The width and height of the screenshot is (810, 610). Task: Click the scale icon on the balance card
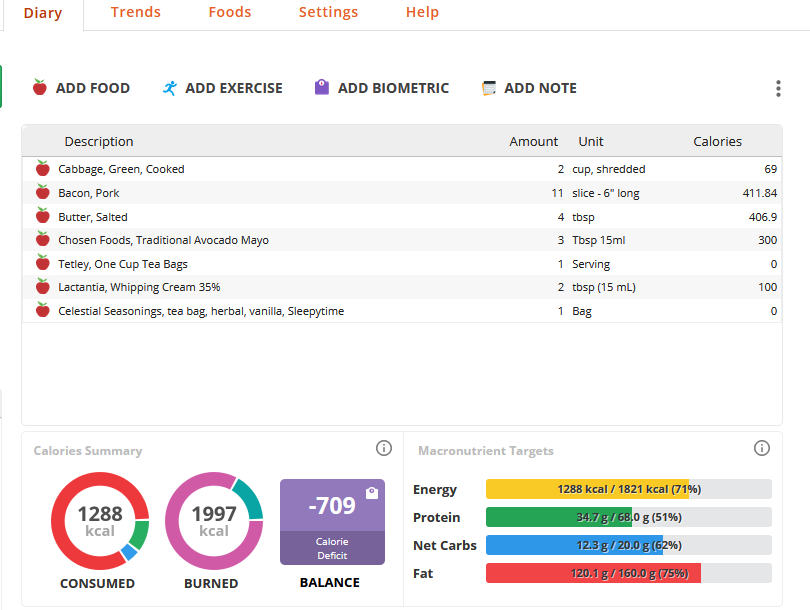372,493
